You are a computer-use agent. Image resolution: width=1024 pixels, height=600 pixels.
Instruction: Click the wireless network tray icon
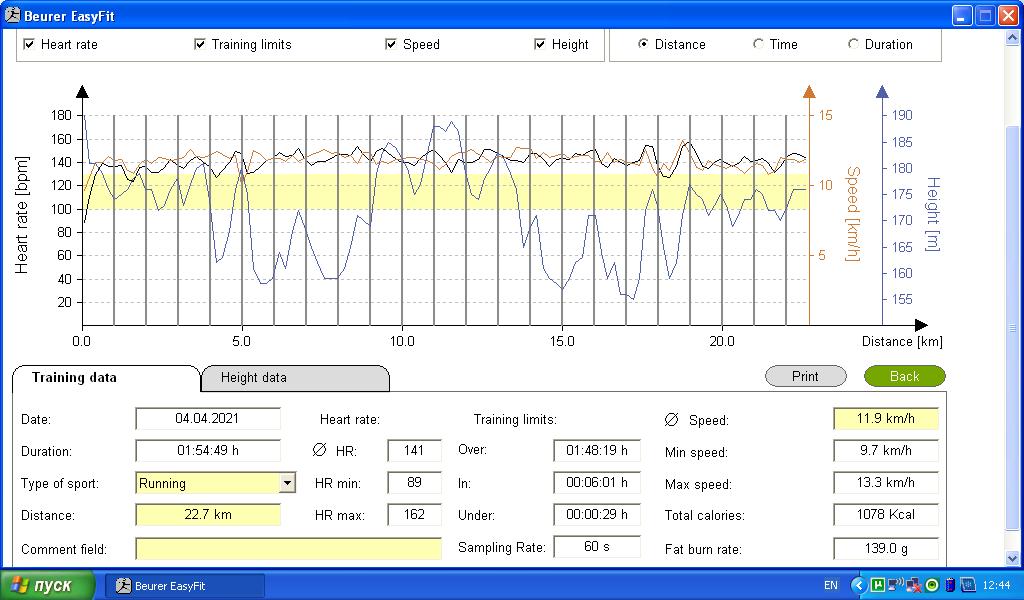[896, 585]
